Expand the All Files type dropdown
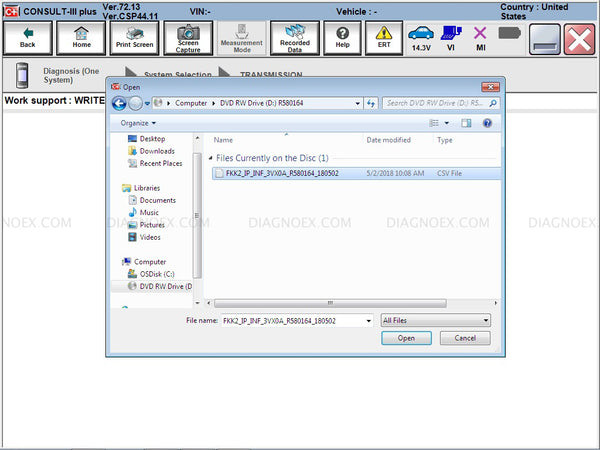 pos(435,320)
